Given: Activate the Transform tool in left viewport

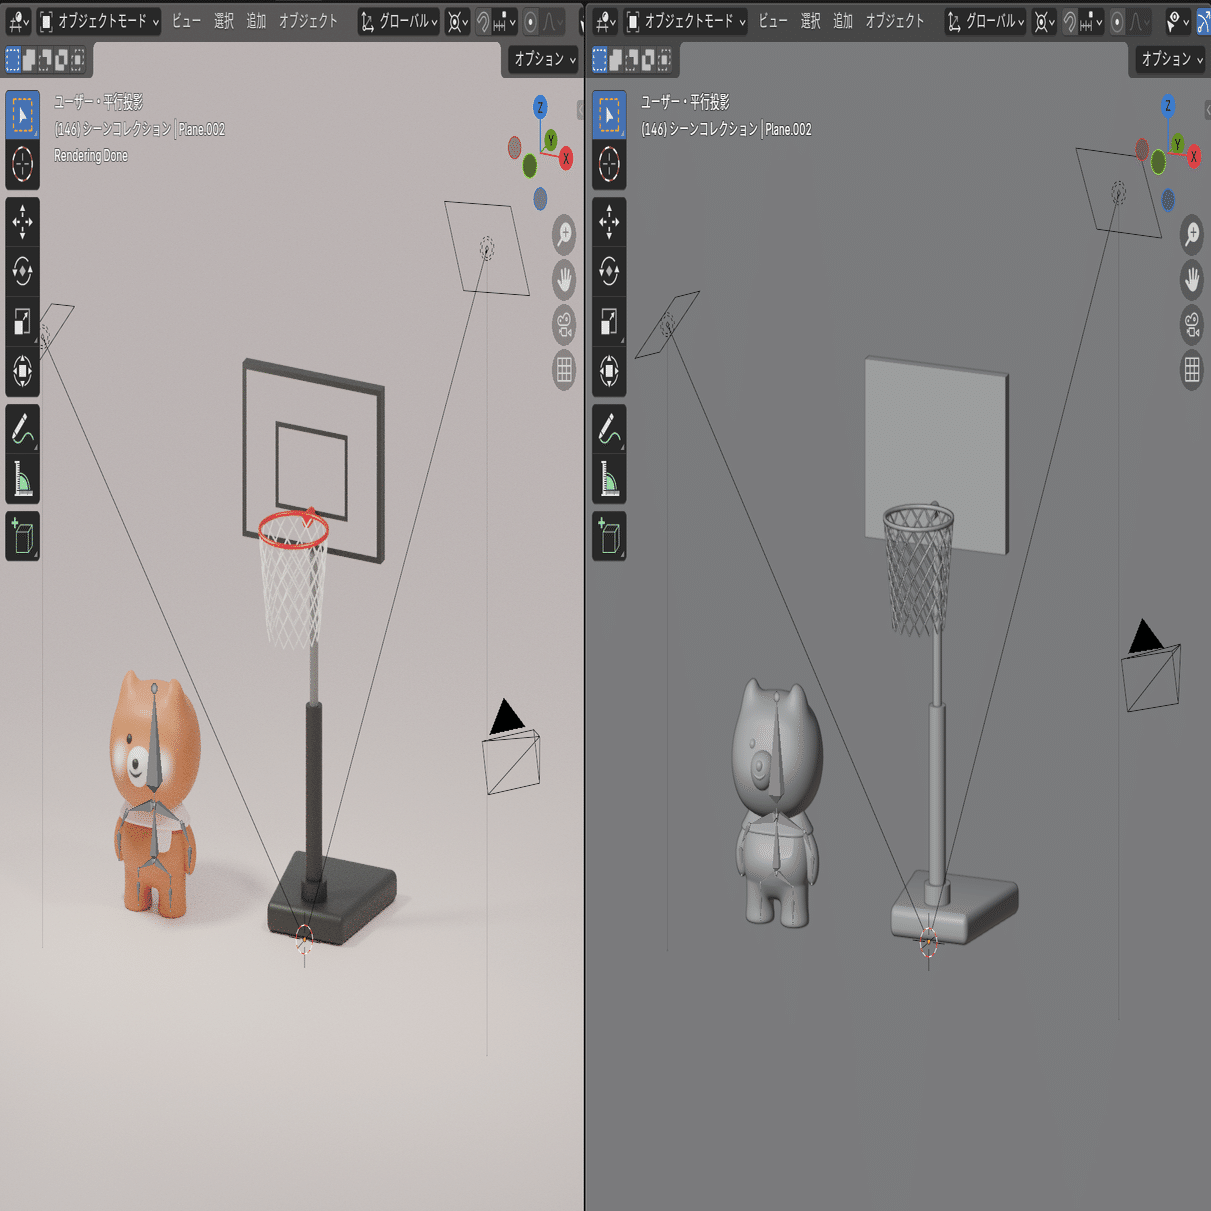Looking at the screenshot, I should click(22, 372).
